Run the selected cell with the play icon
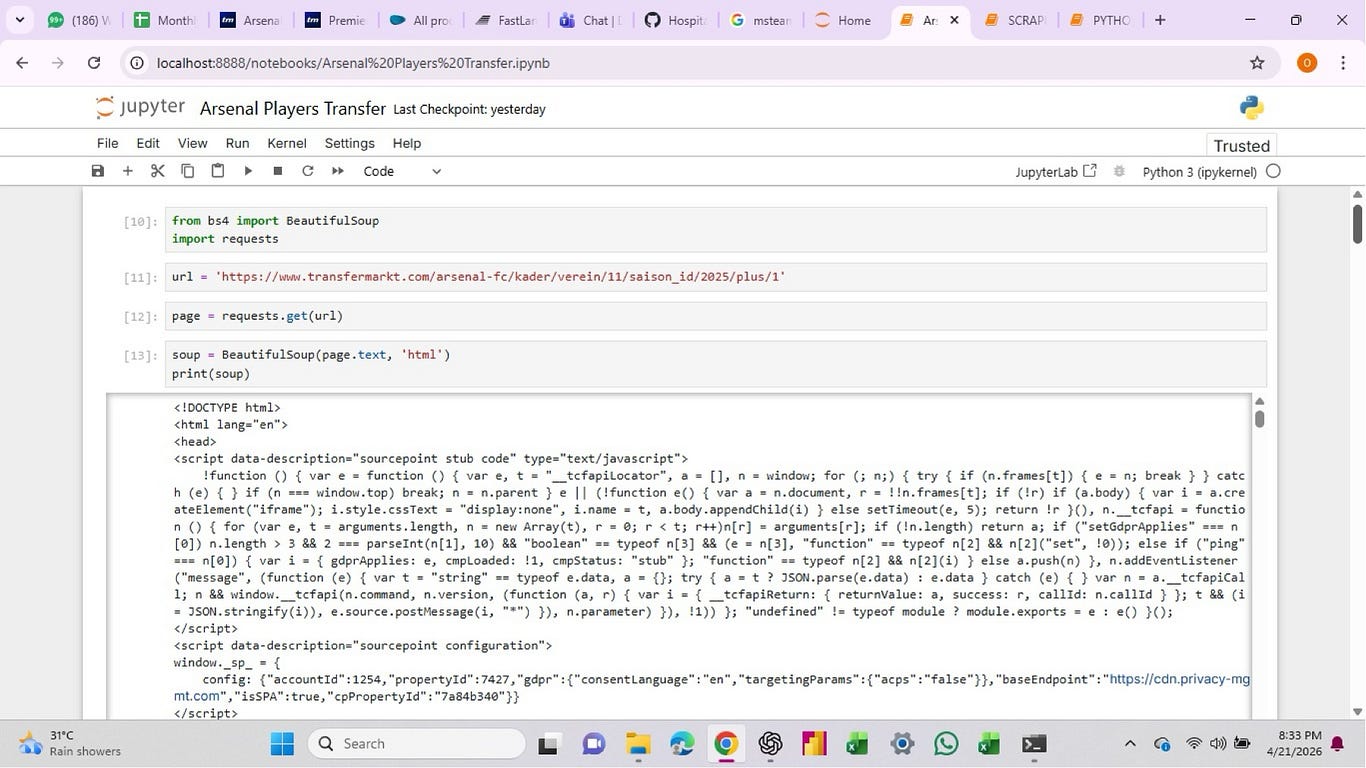Viewport: 1366px width, 768px height. tap(248, 171)
